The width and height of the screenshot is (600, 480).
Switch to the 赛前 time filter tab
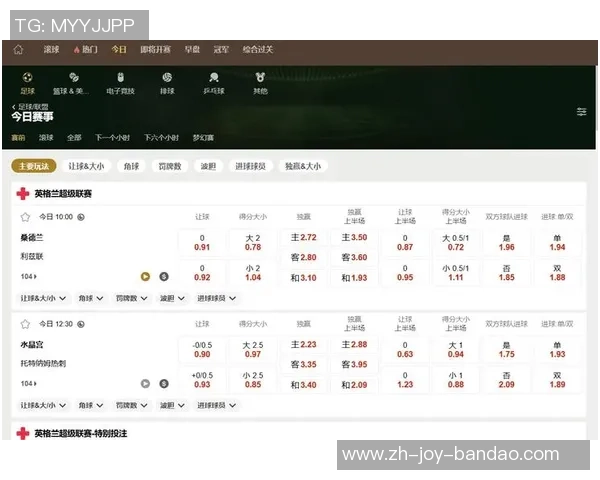(18, 137)
